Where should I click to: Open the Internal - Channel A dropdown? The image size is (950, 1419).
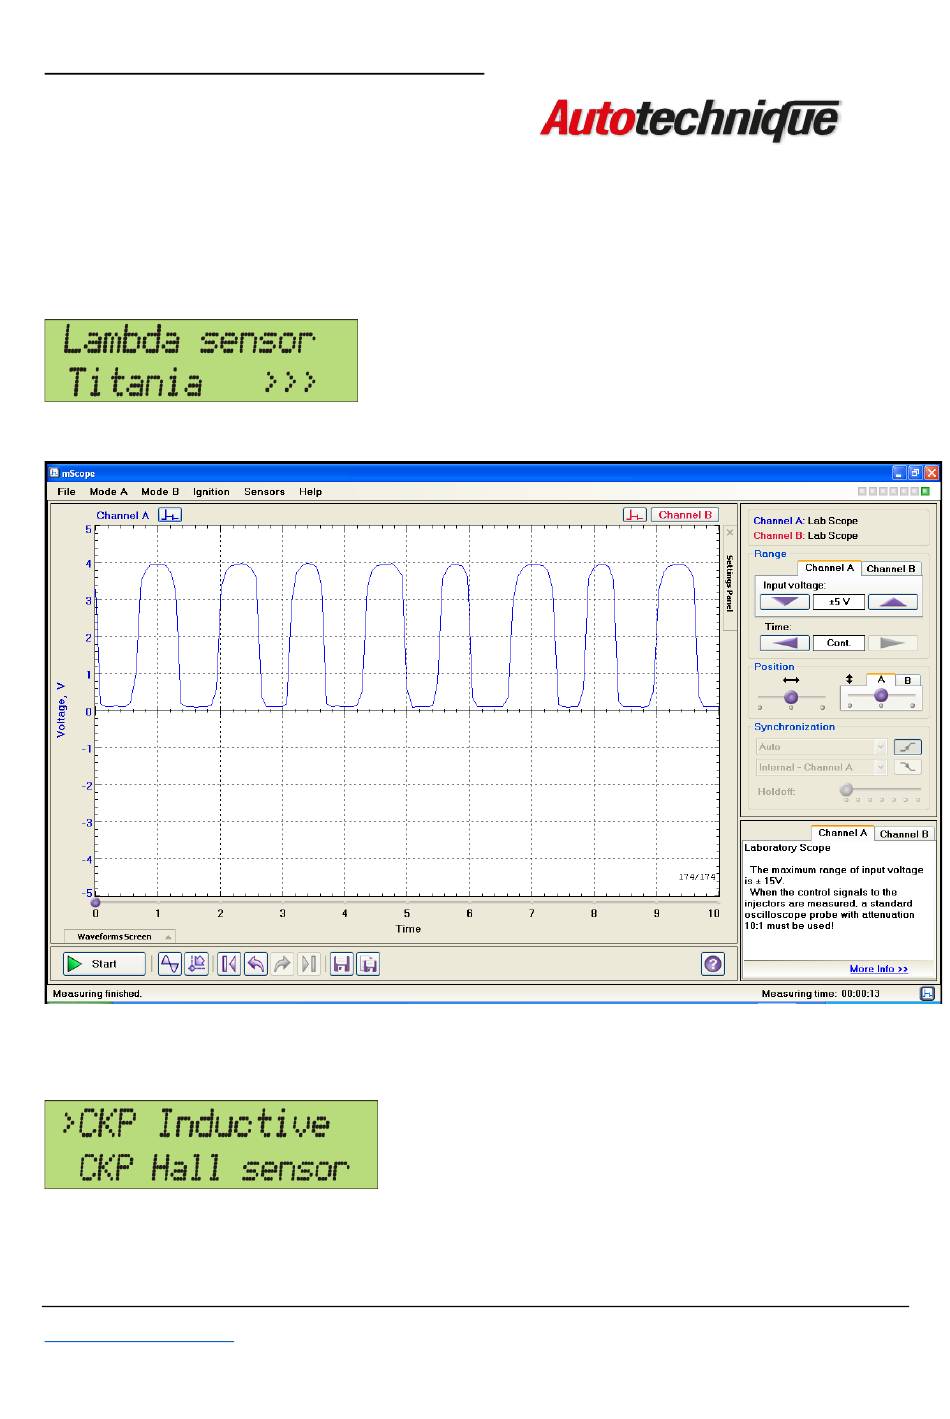pyautogui.click(x=821, y=767)
